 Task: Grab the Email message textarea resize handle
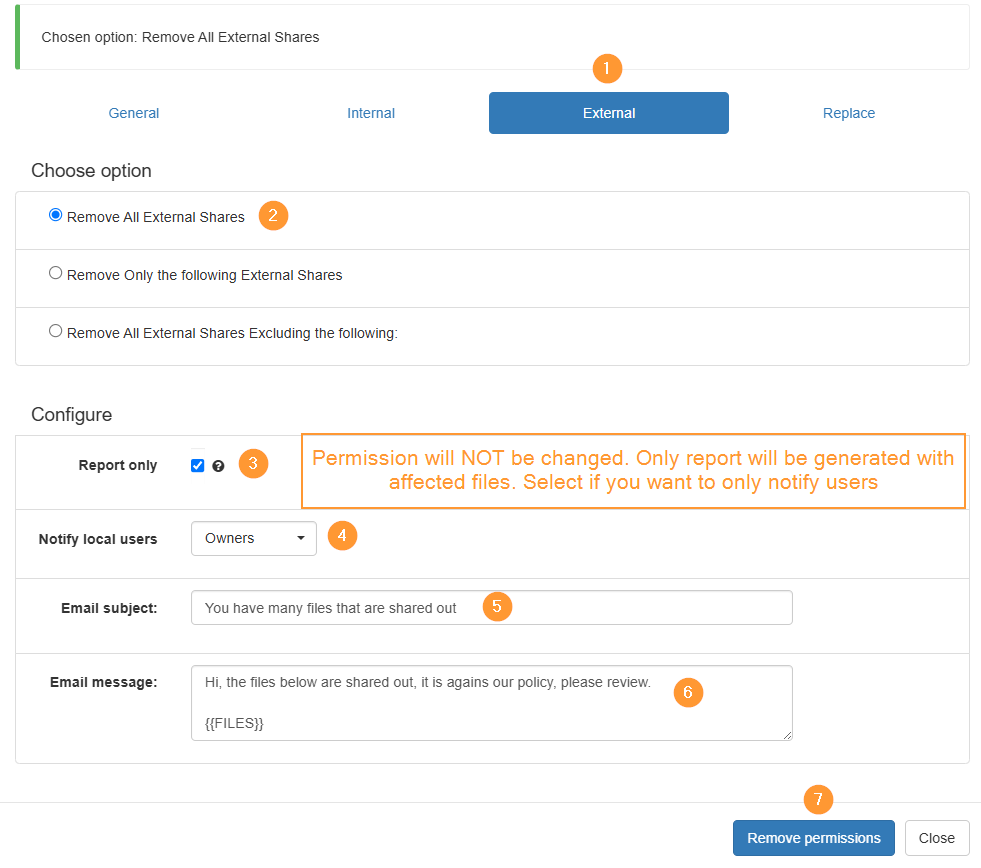788,735
